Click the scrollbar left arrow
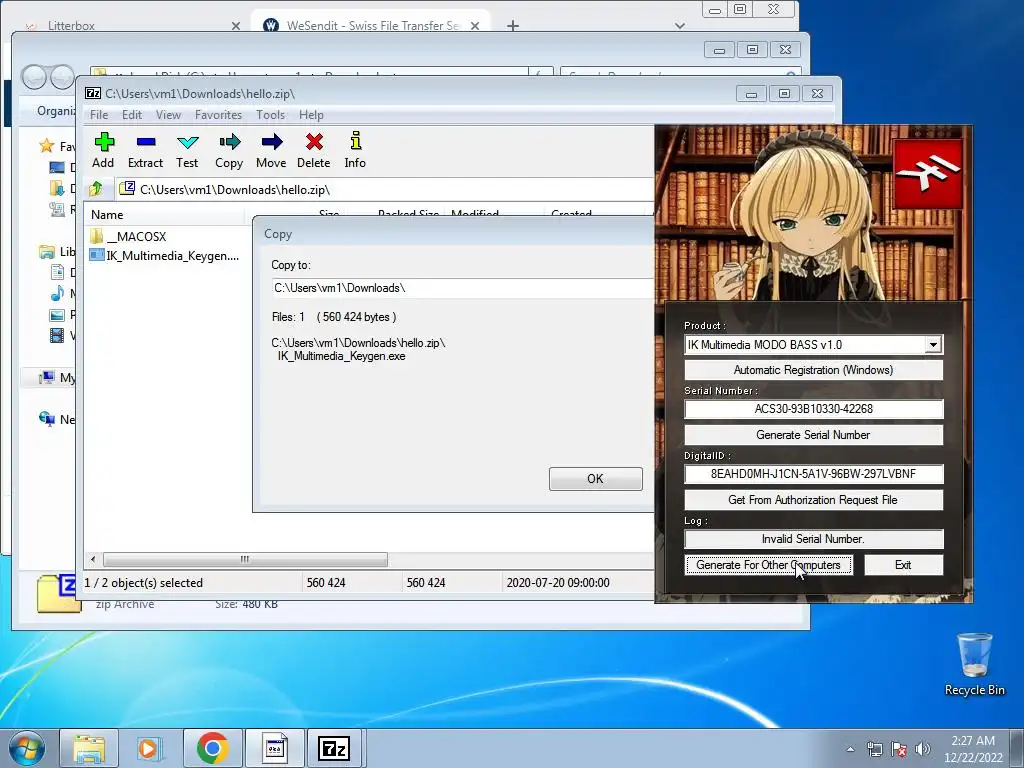1024x768 pixels. tap(93, 560)
